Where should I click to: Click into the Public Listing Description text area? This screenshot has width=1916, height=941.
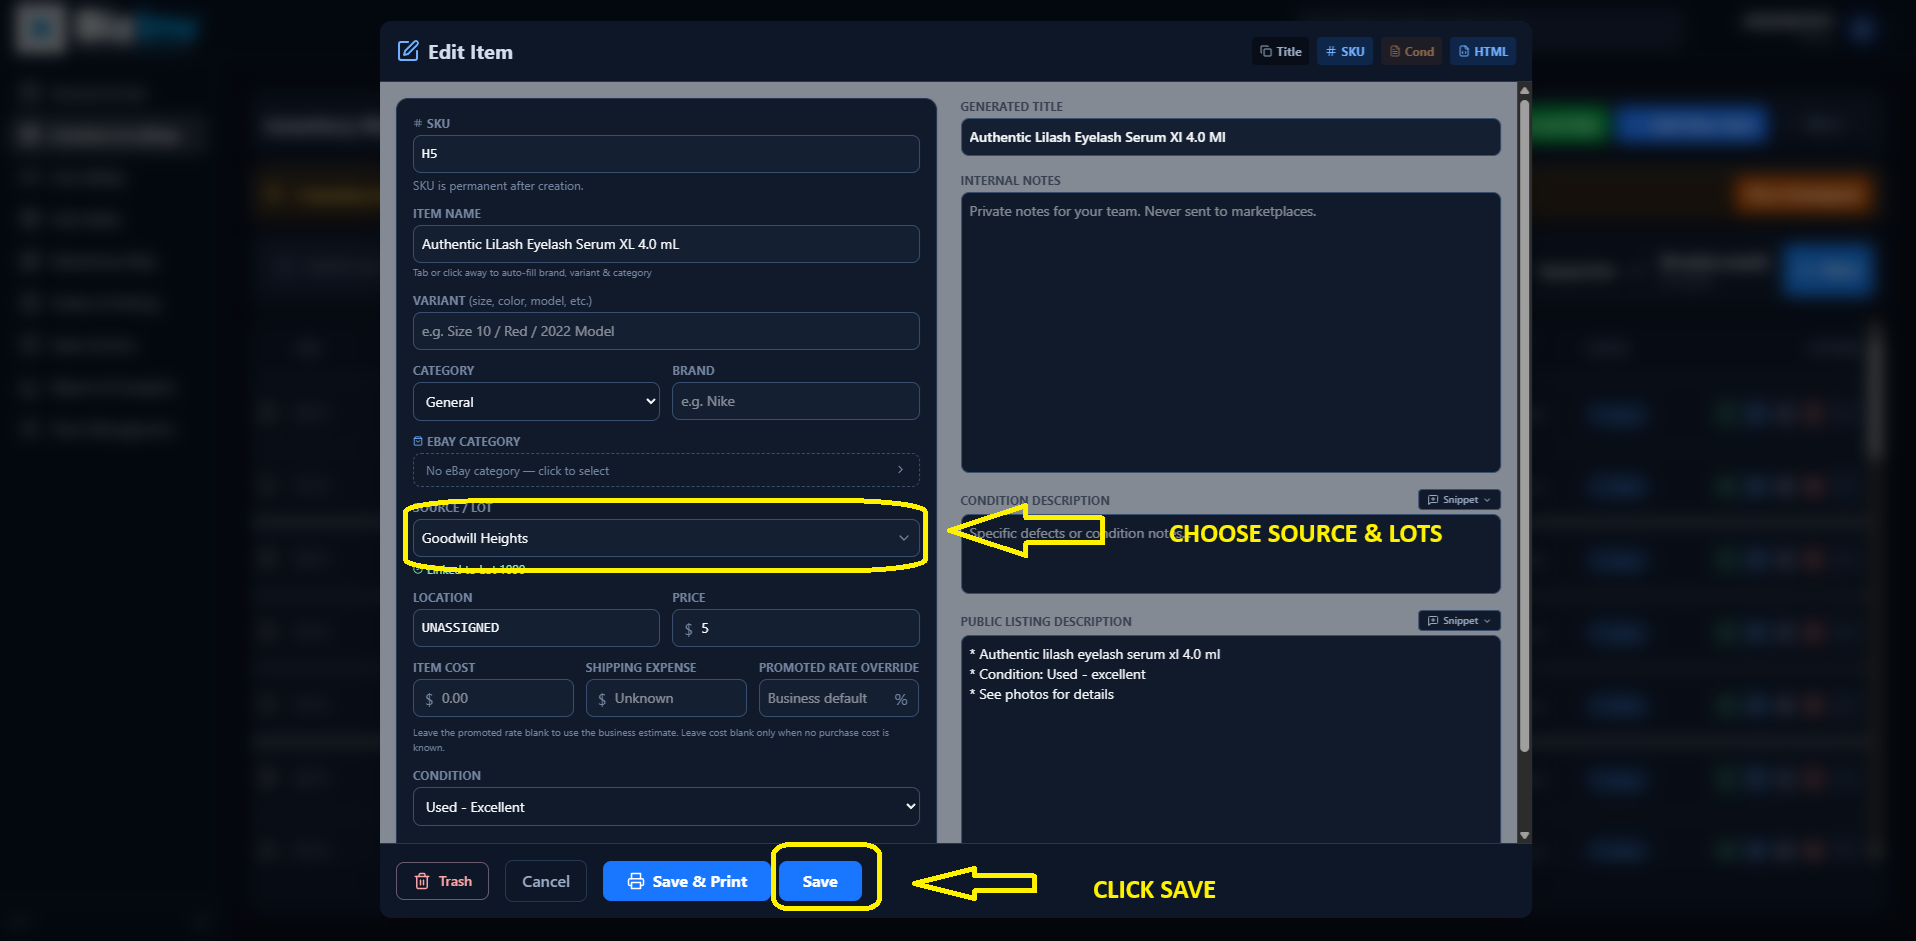coord(1230,740)
